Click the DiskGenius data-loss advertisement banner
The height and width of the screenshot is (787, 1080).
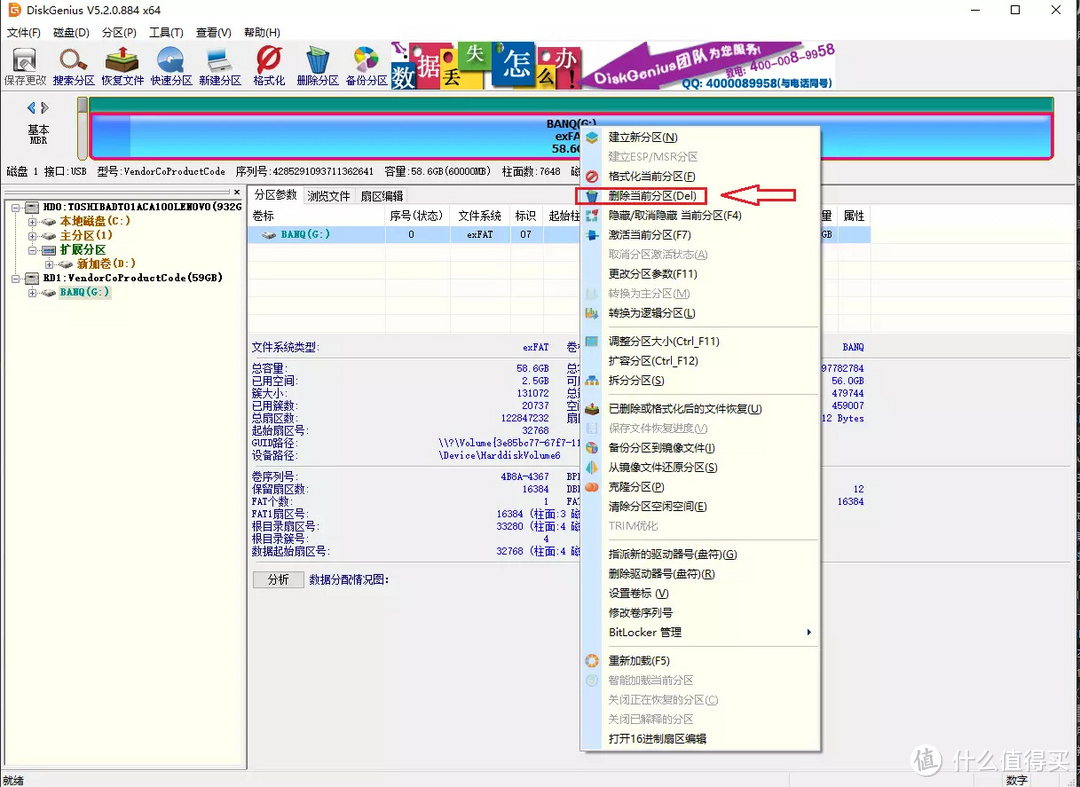[613, 66]
